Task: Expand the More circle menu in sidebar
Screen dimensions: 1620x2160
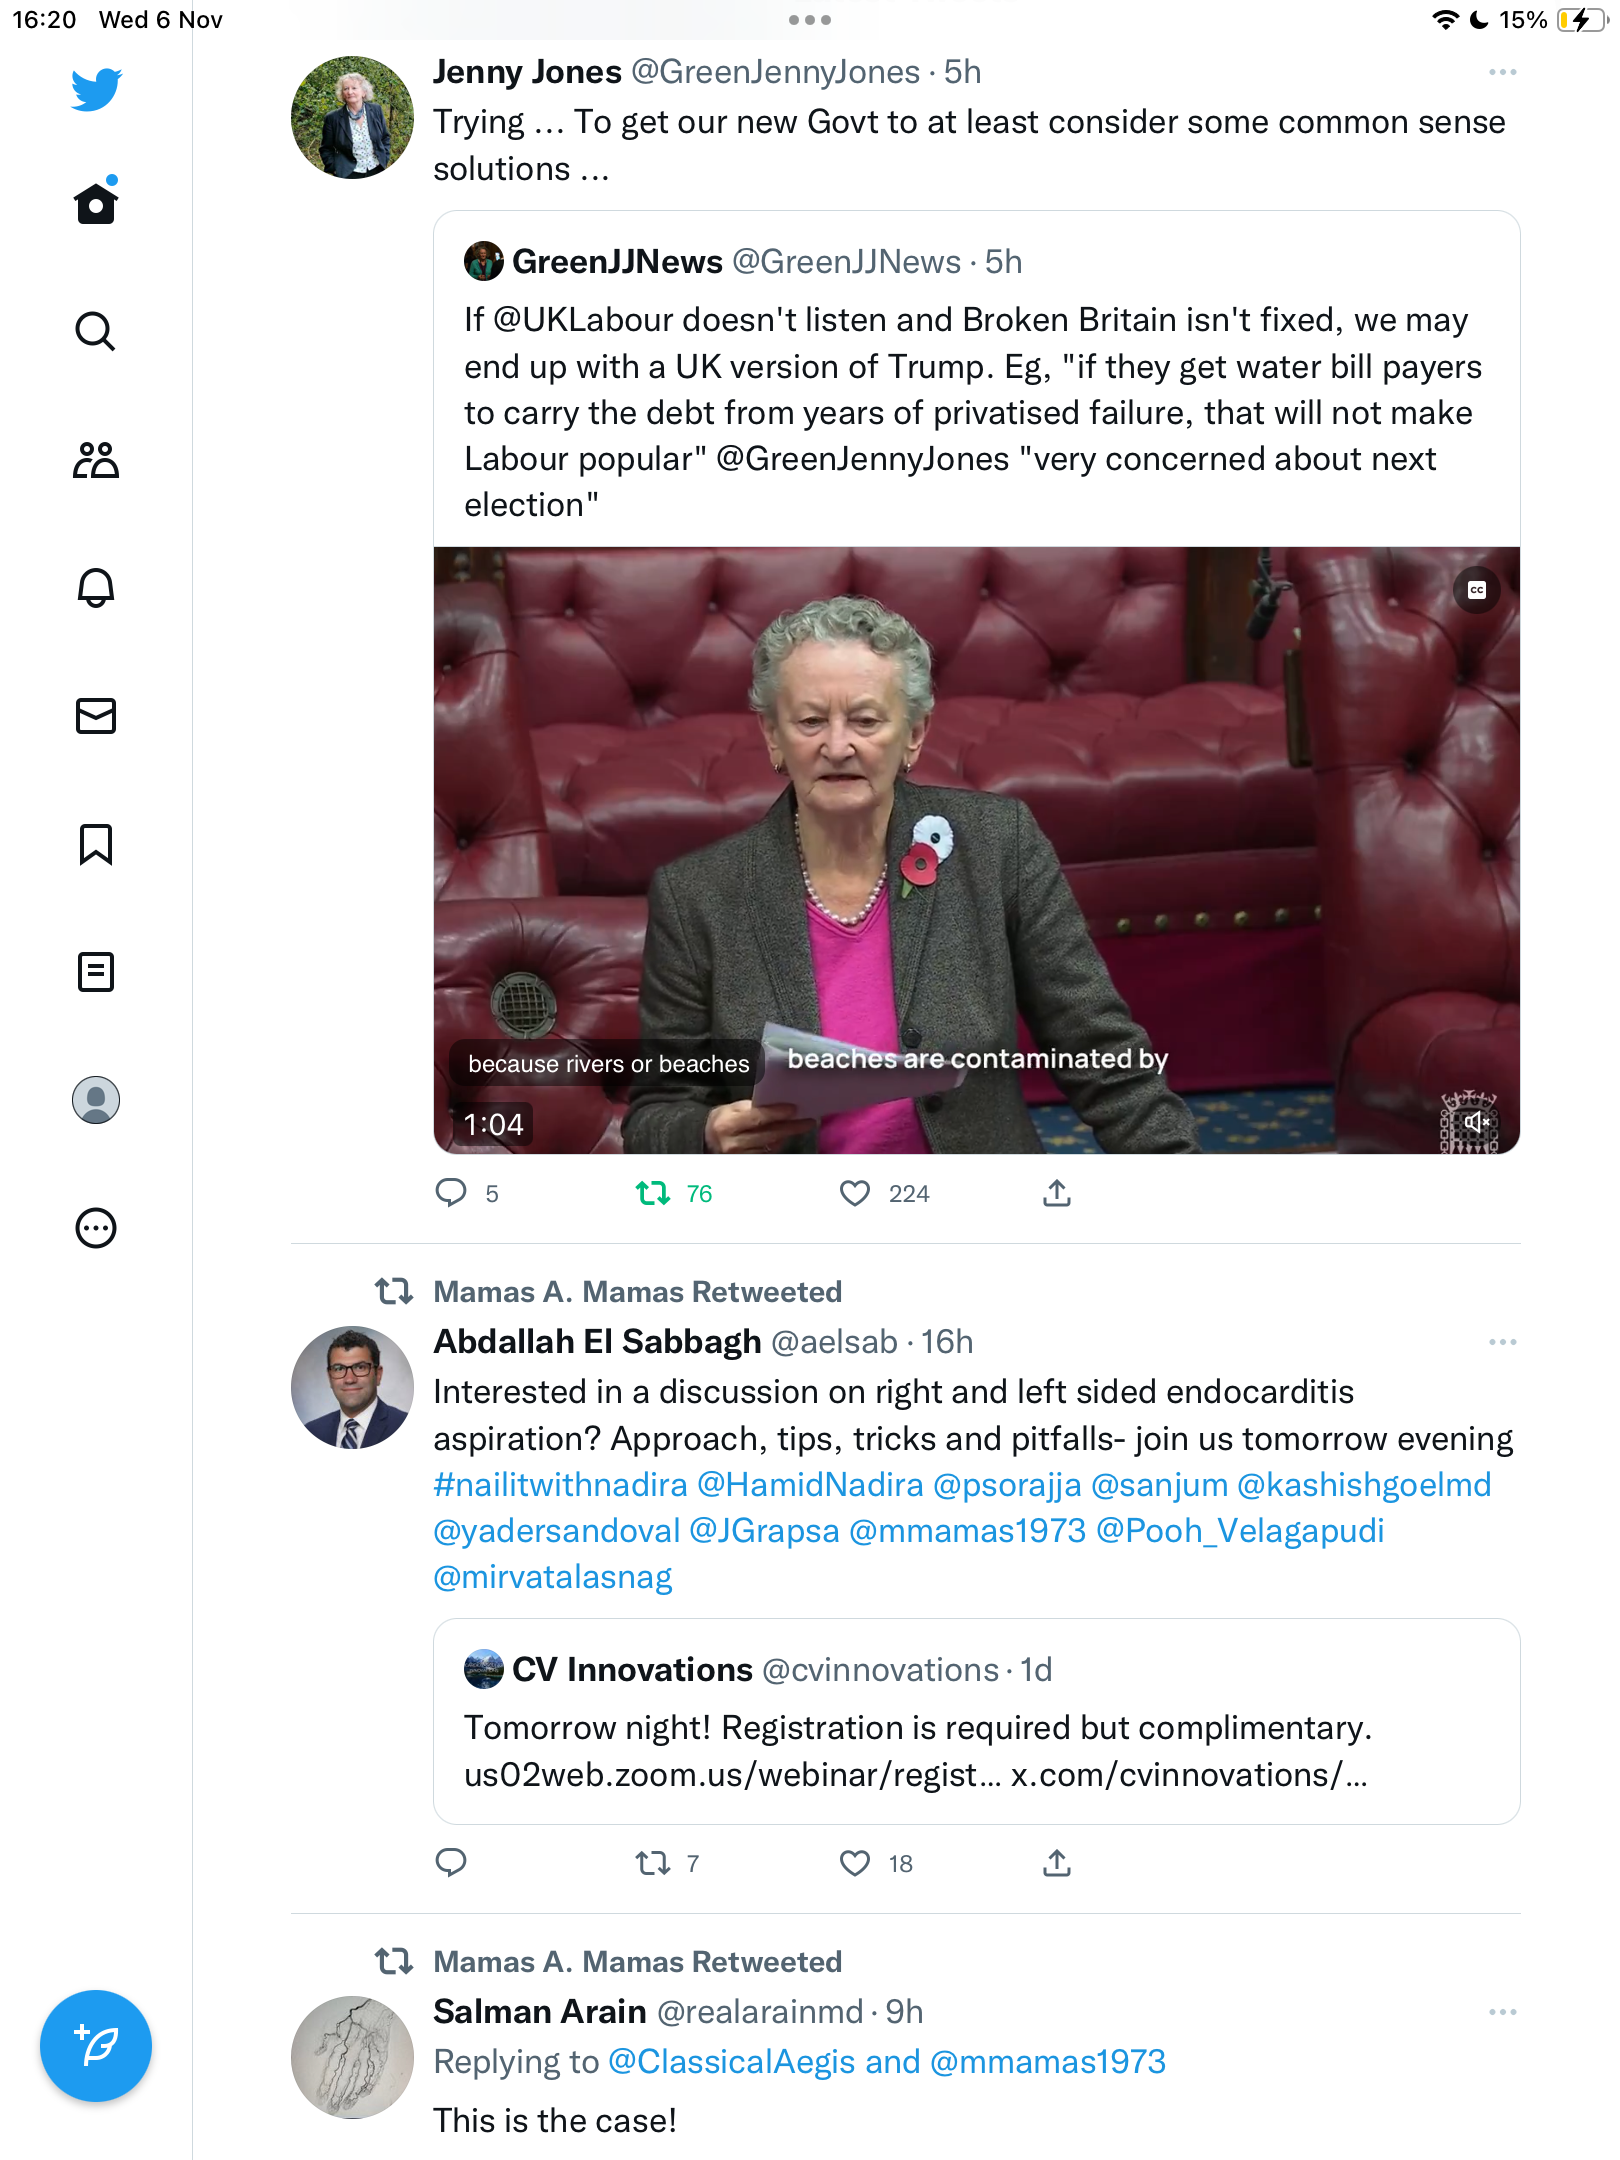Action: point(96,1228)
